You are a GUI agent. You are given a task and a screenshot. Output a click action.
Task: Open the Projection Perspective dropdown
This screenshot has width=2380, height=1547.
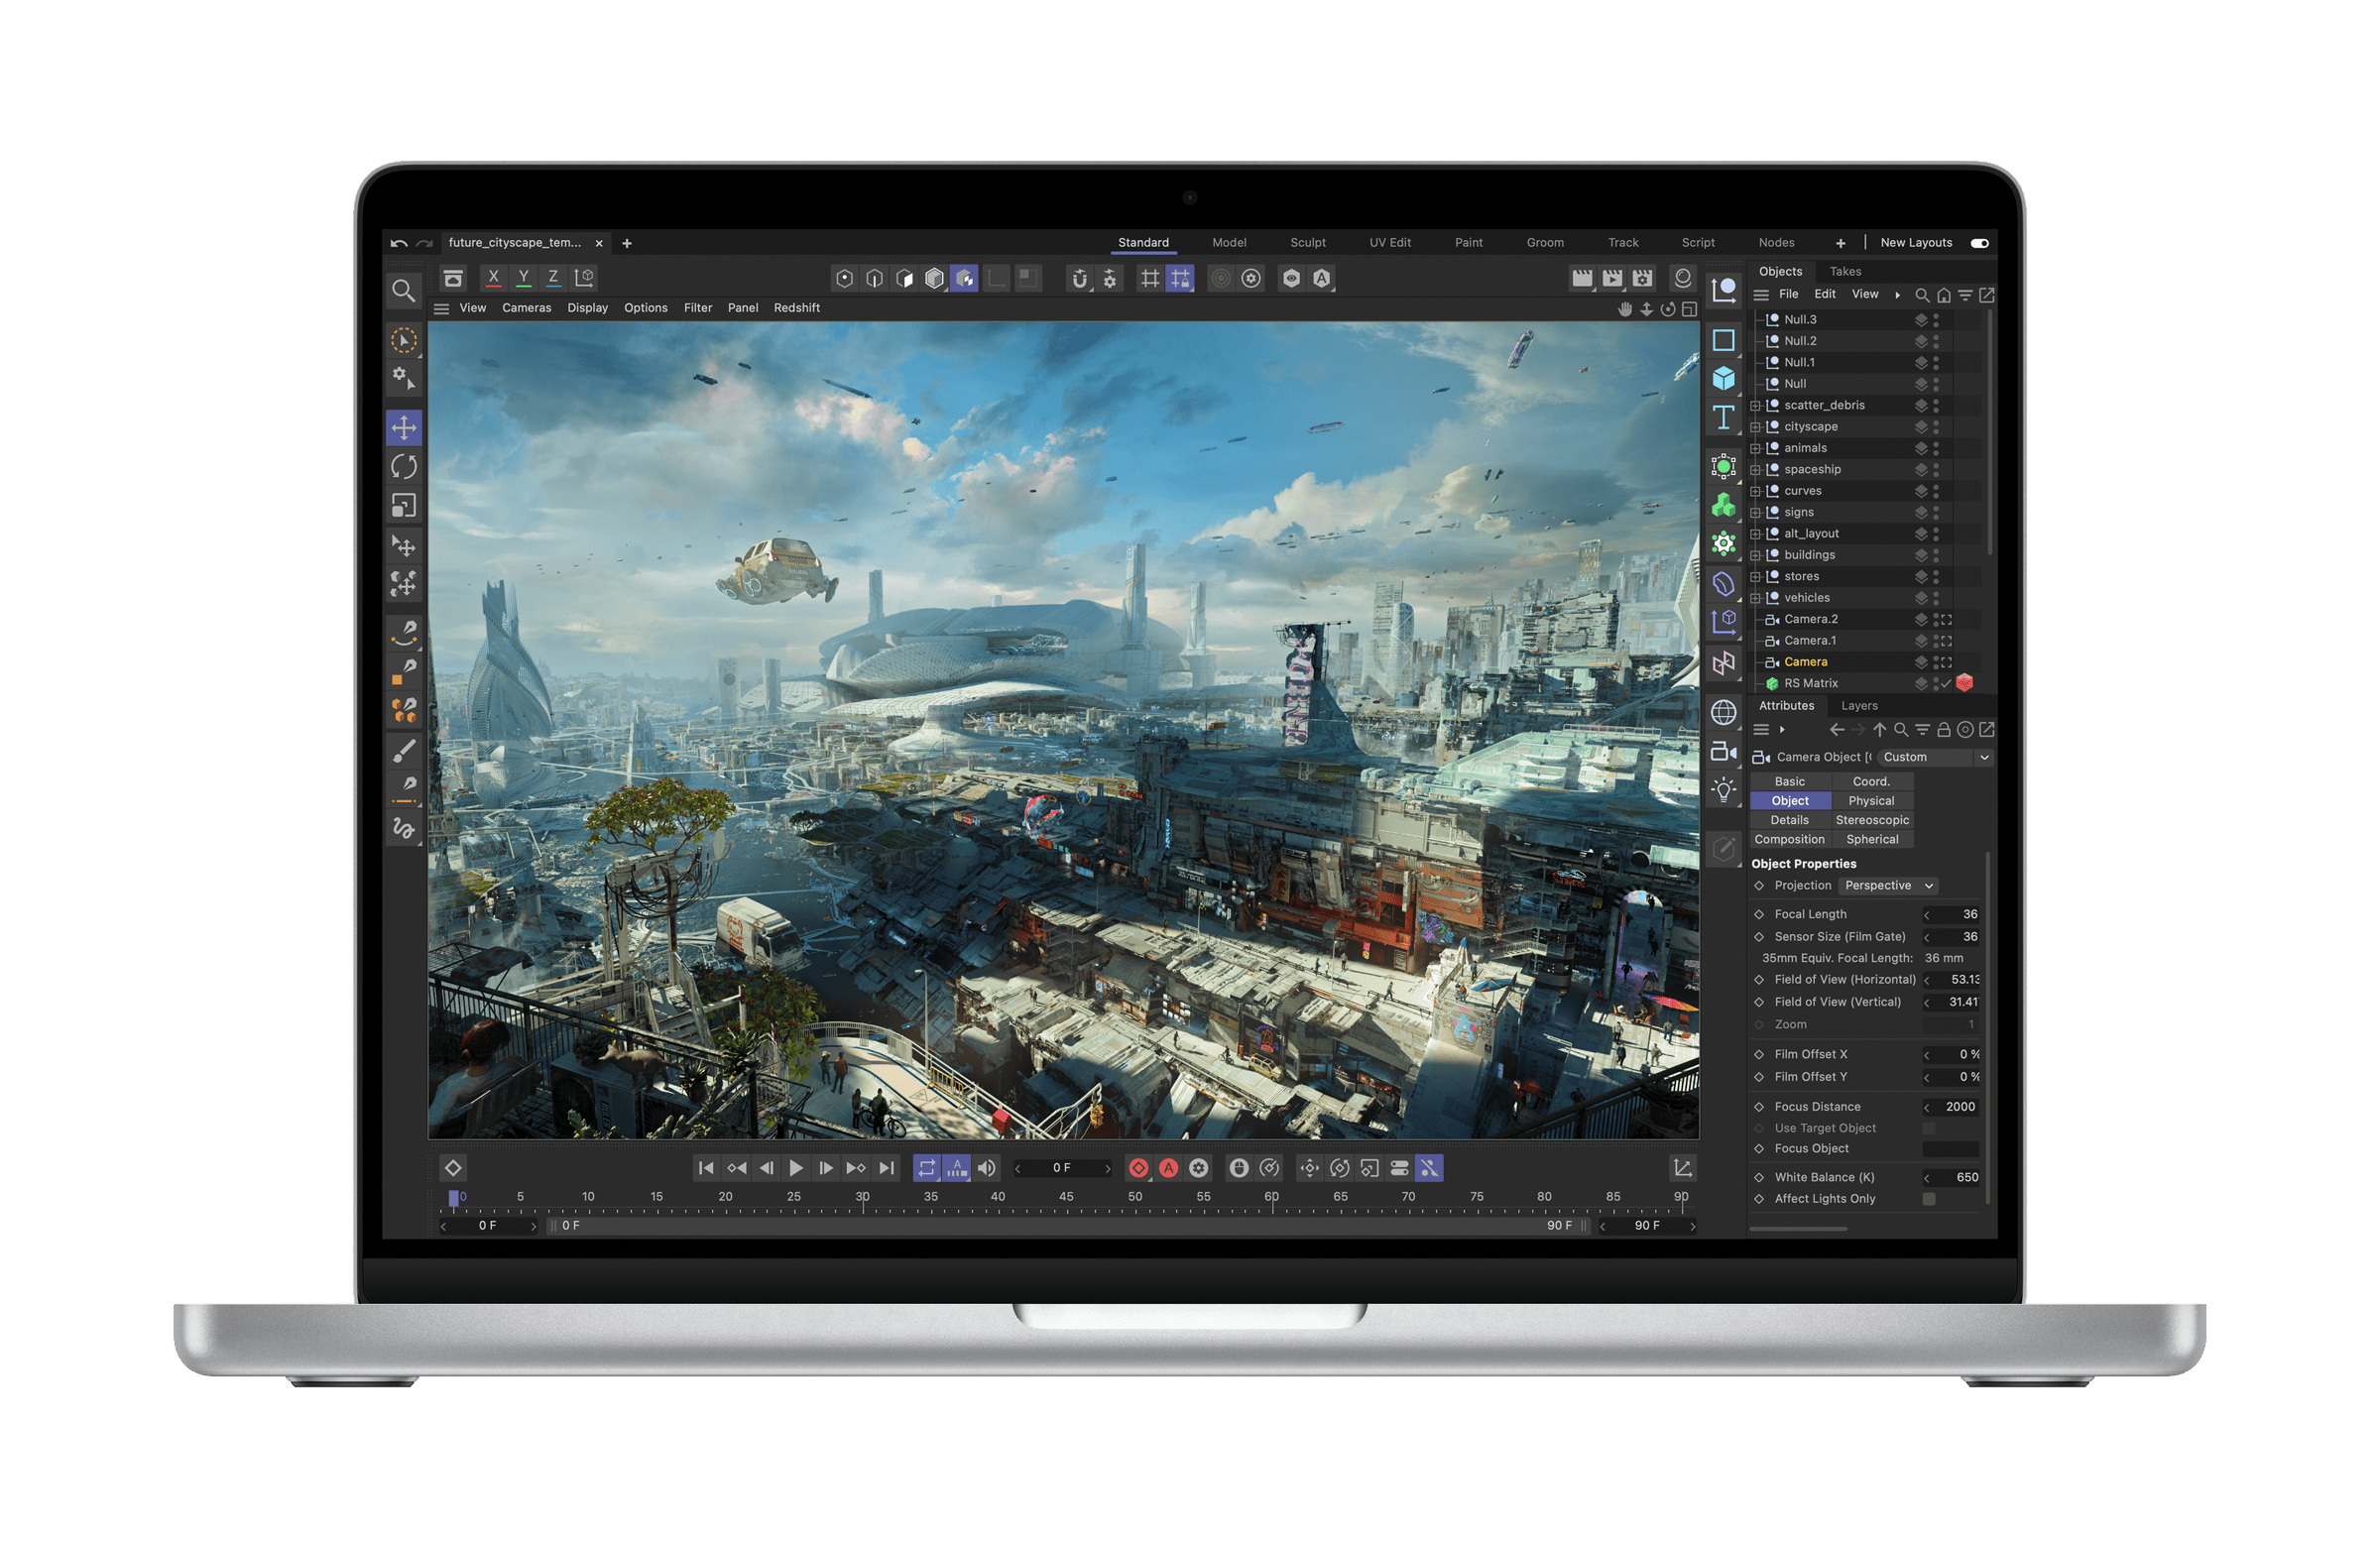click(x=1888, y=886)
